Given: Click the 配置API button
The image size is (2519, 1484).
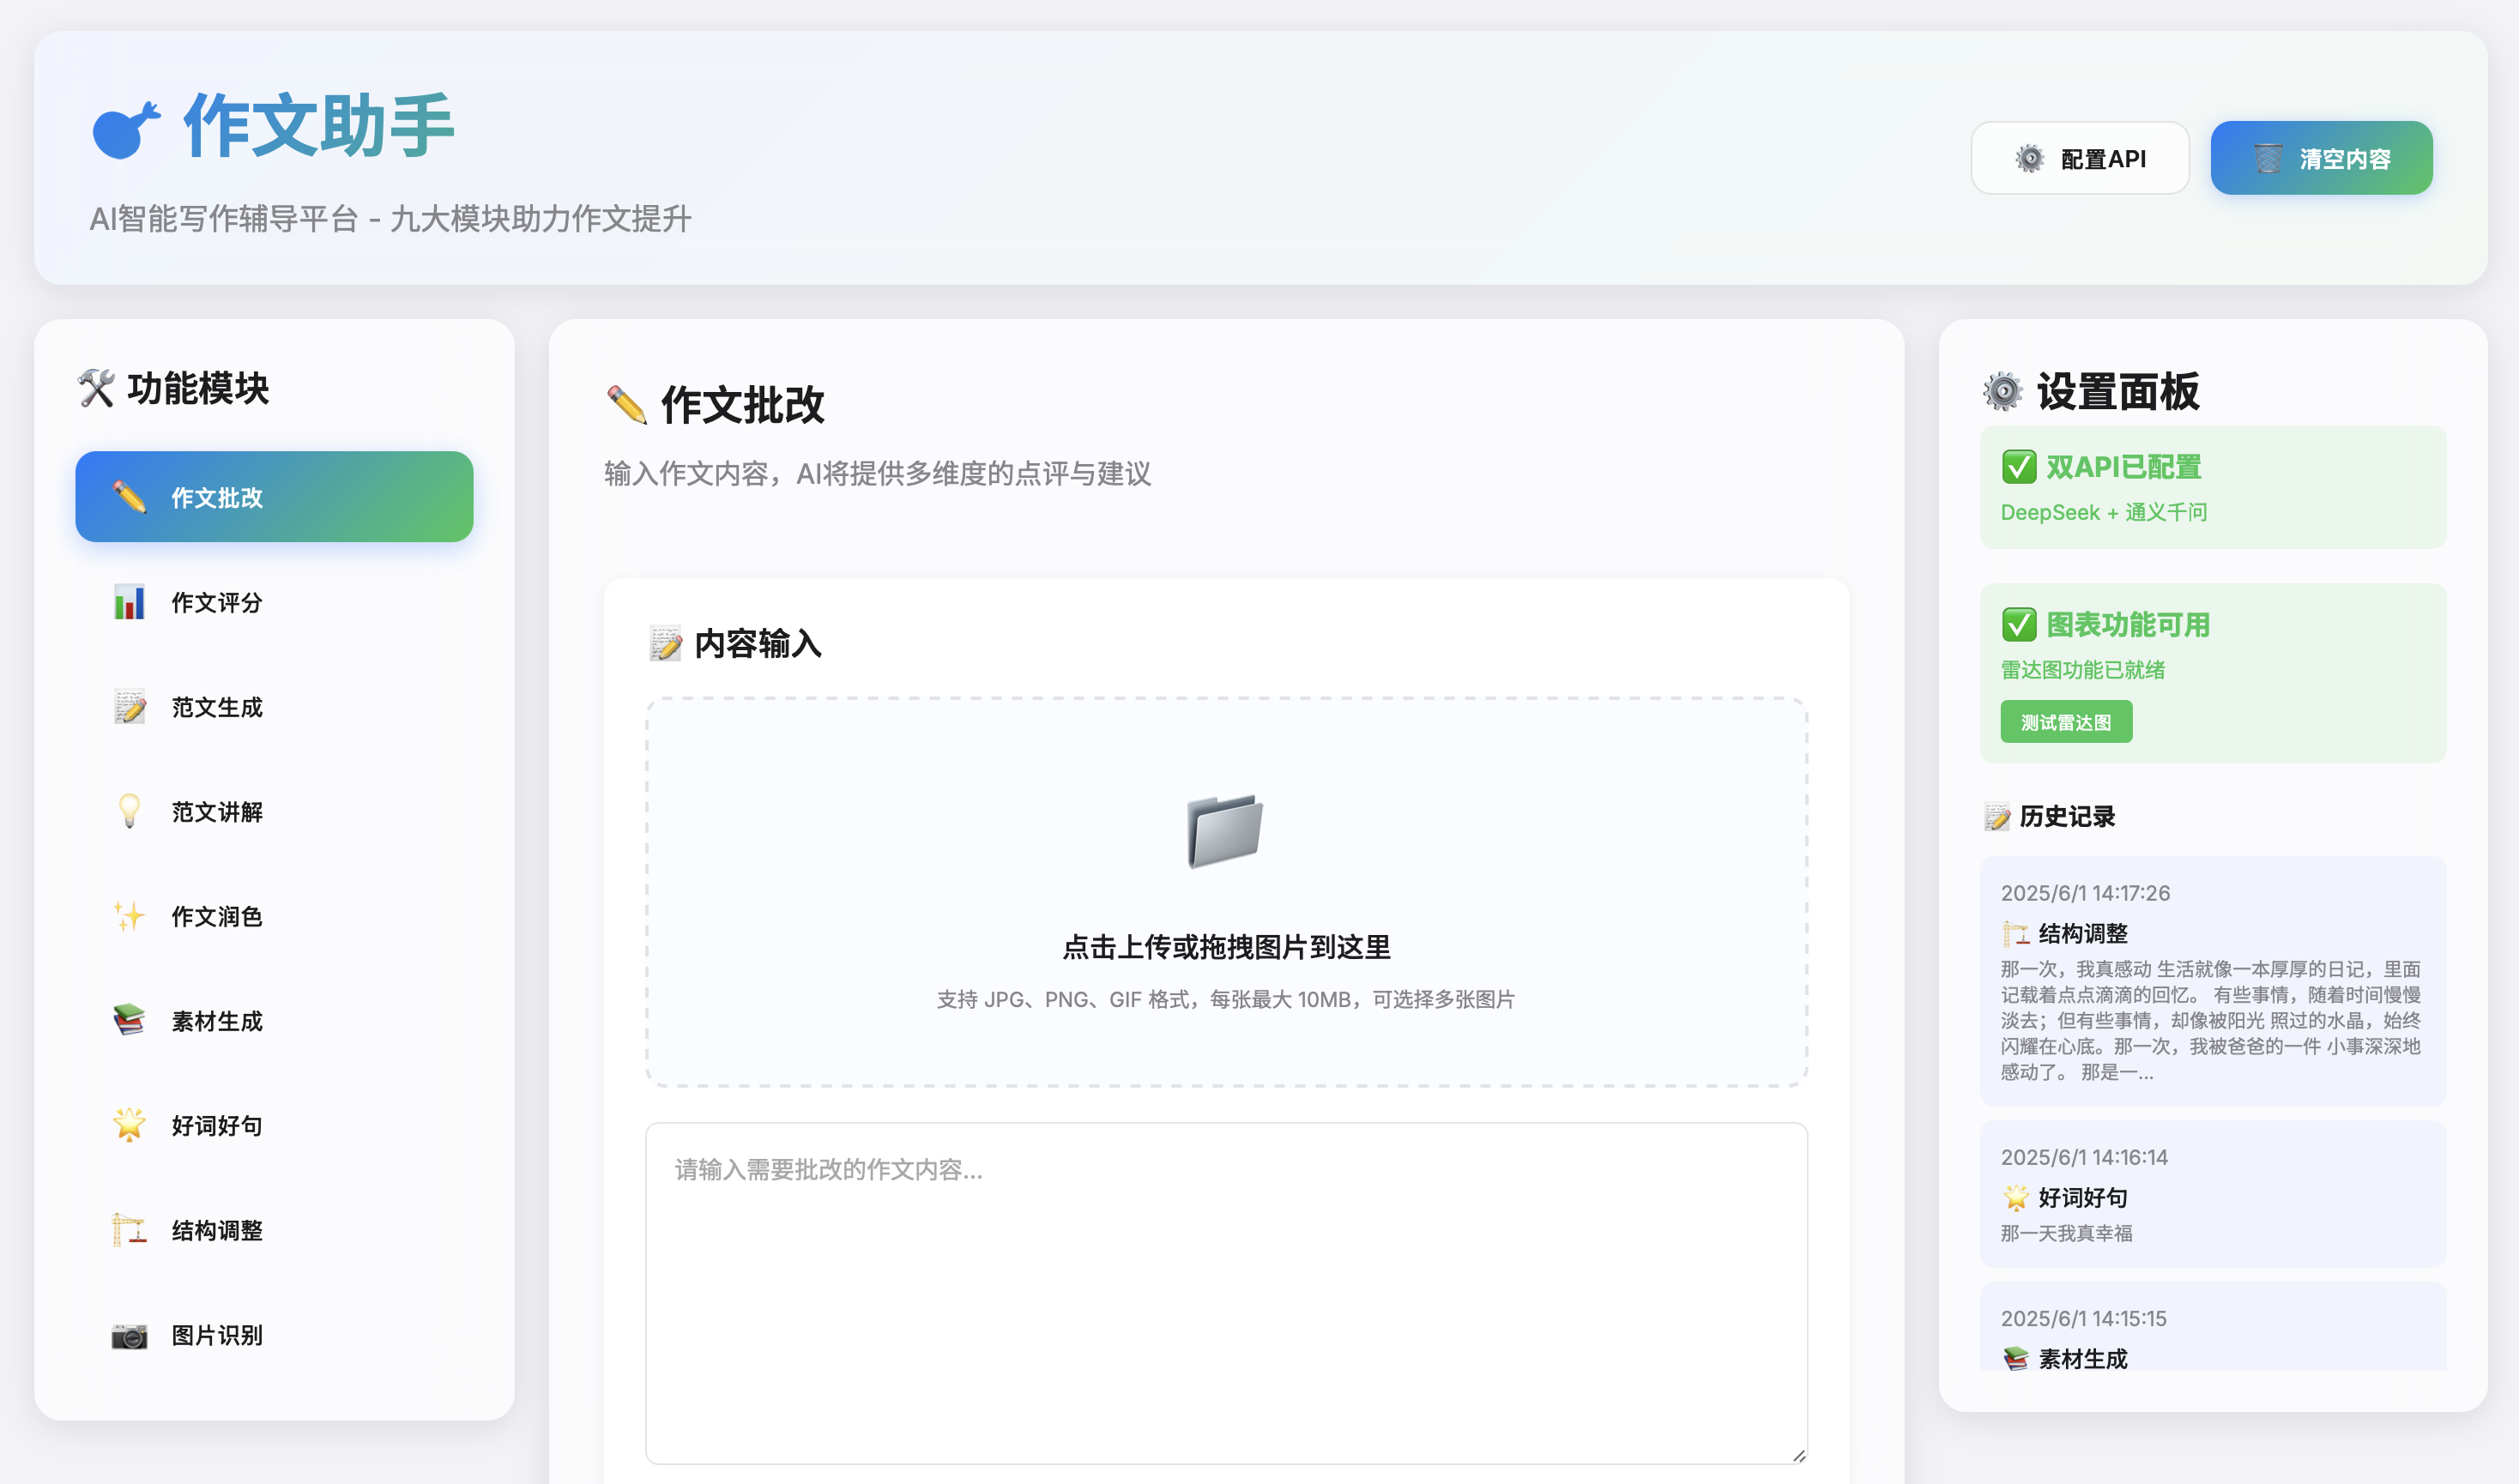Looking at the screenshot, I should (x=2079, y=158).
